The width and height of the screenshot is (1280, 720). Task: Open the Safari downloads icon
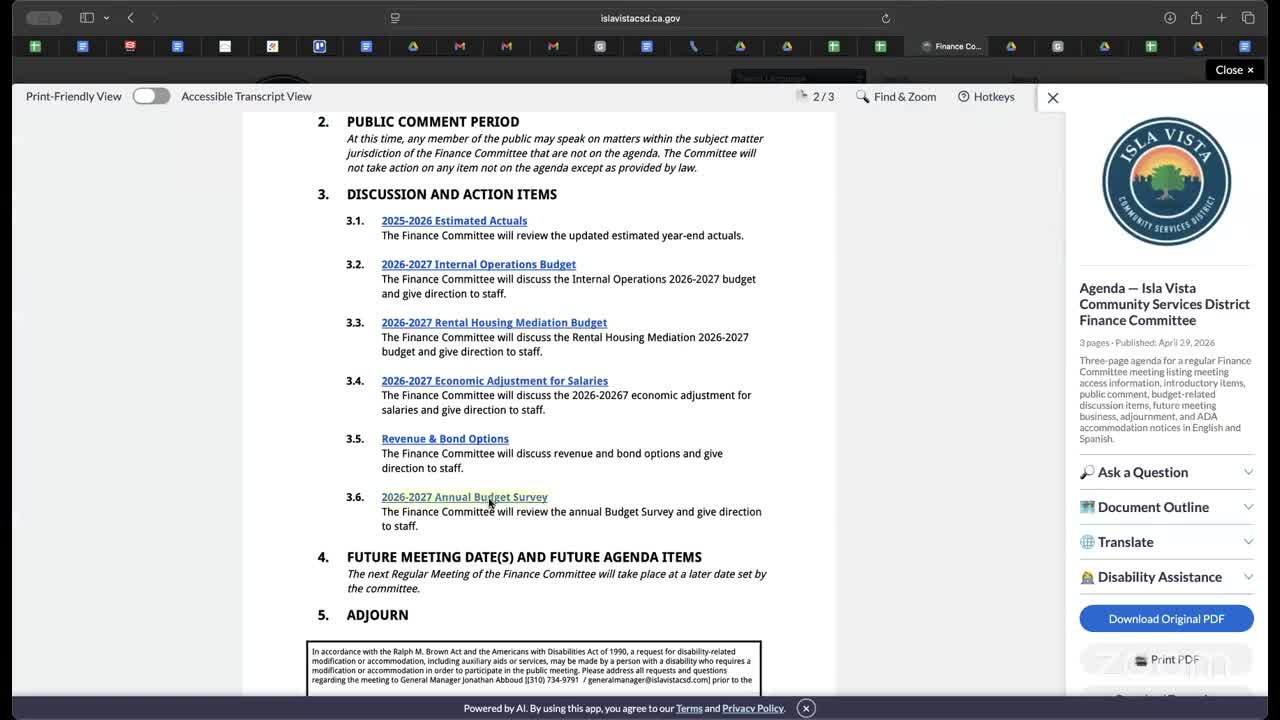click(1169, 18)
